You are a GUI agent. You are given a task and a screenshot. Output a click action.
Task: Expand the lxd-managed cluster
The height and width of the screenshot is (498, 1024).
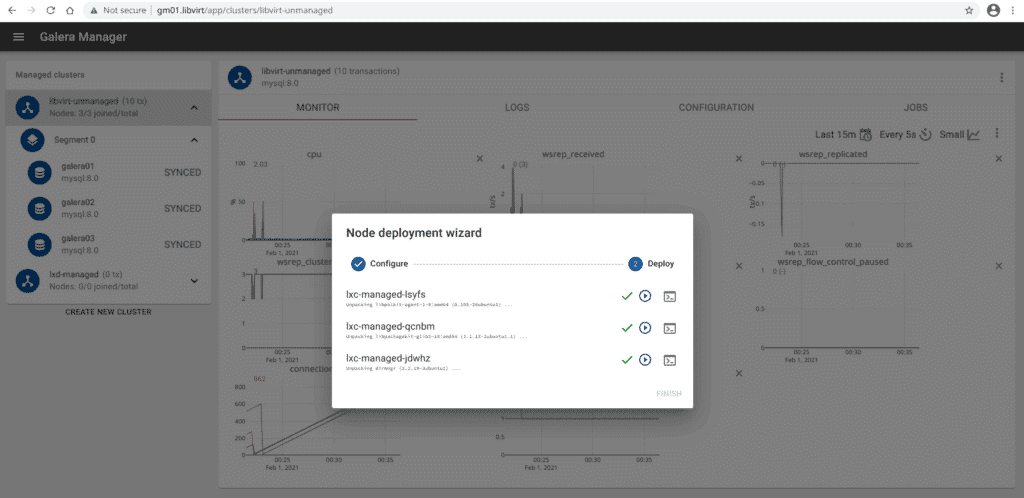[x=194, y=281]
